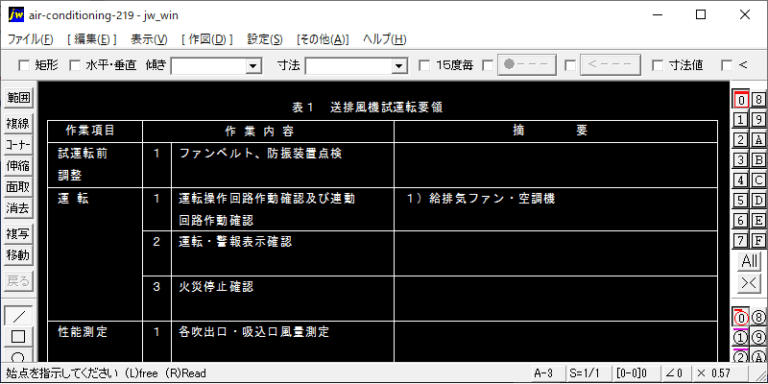Click the All layers button
Image resolution: width=768 pixels, height=384 pixels.
(750, 261)
